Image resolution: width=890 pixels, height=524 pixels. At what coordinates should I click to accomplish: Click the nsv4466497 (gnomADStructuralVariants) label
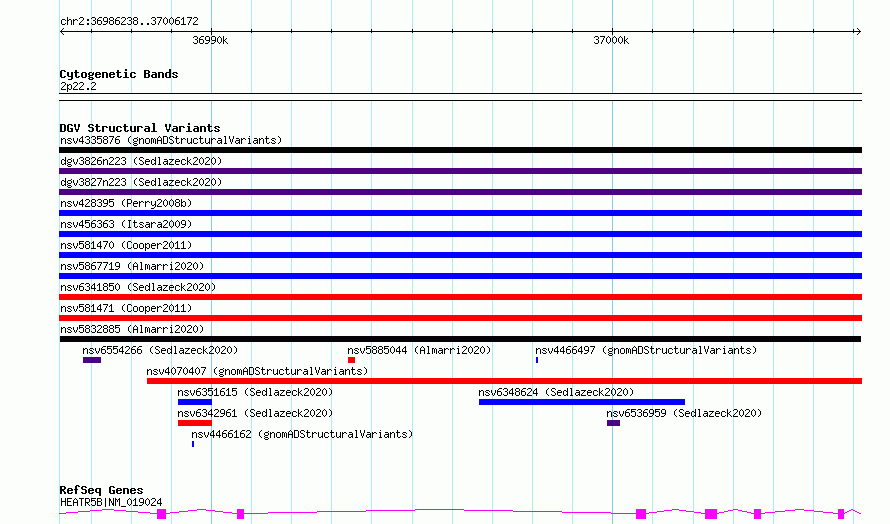pyautogui.click(x=646, y=350)
